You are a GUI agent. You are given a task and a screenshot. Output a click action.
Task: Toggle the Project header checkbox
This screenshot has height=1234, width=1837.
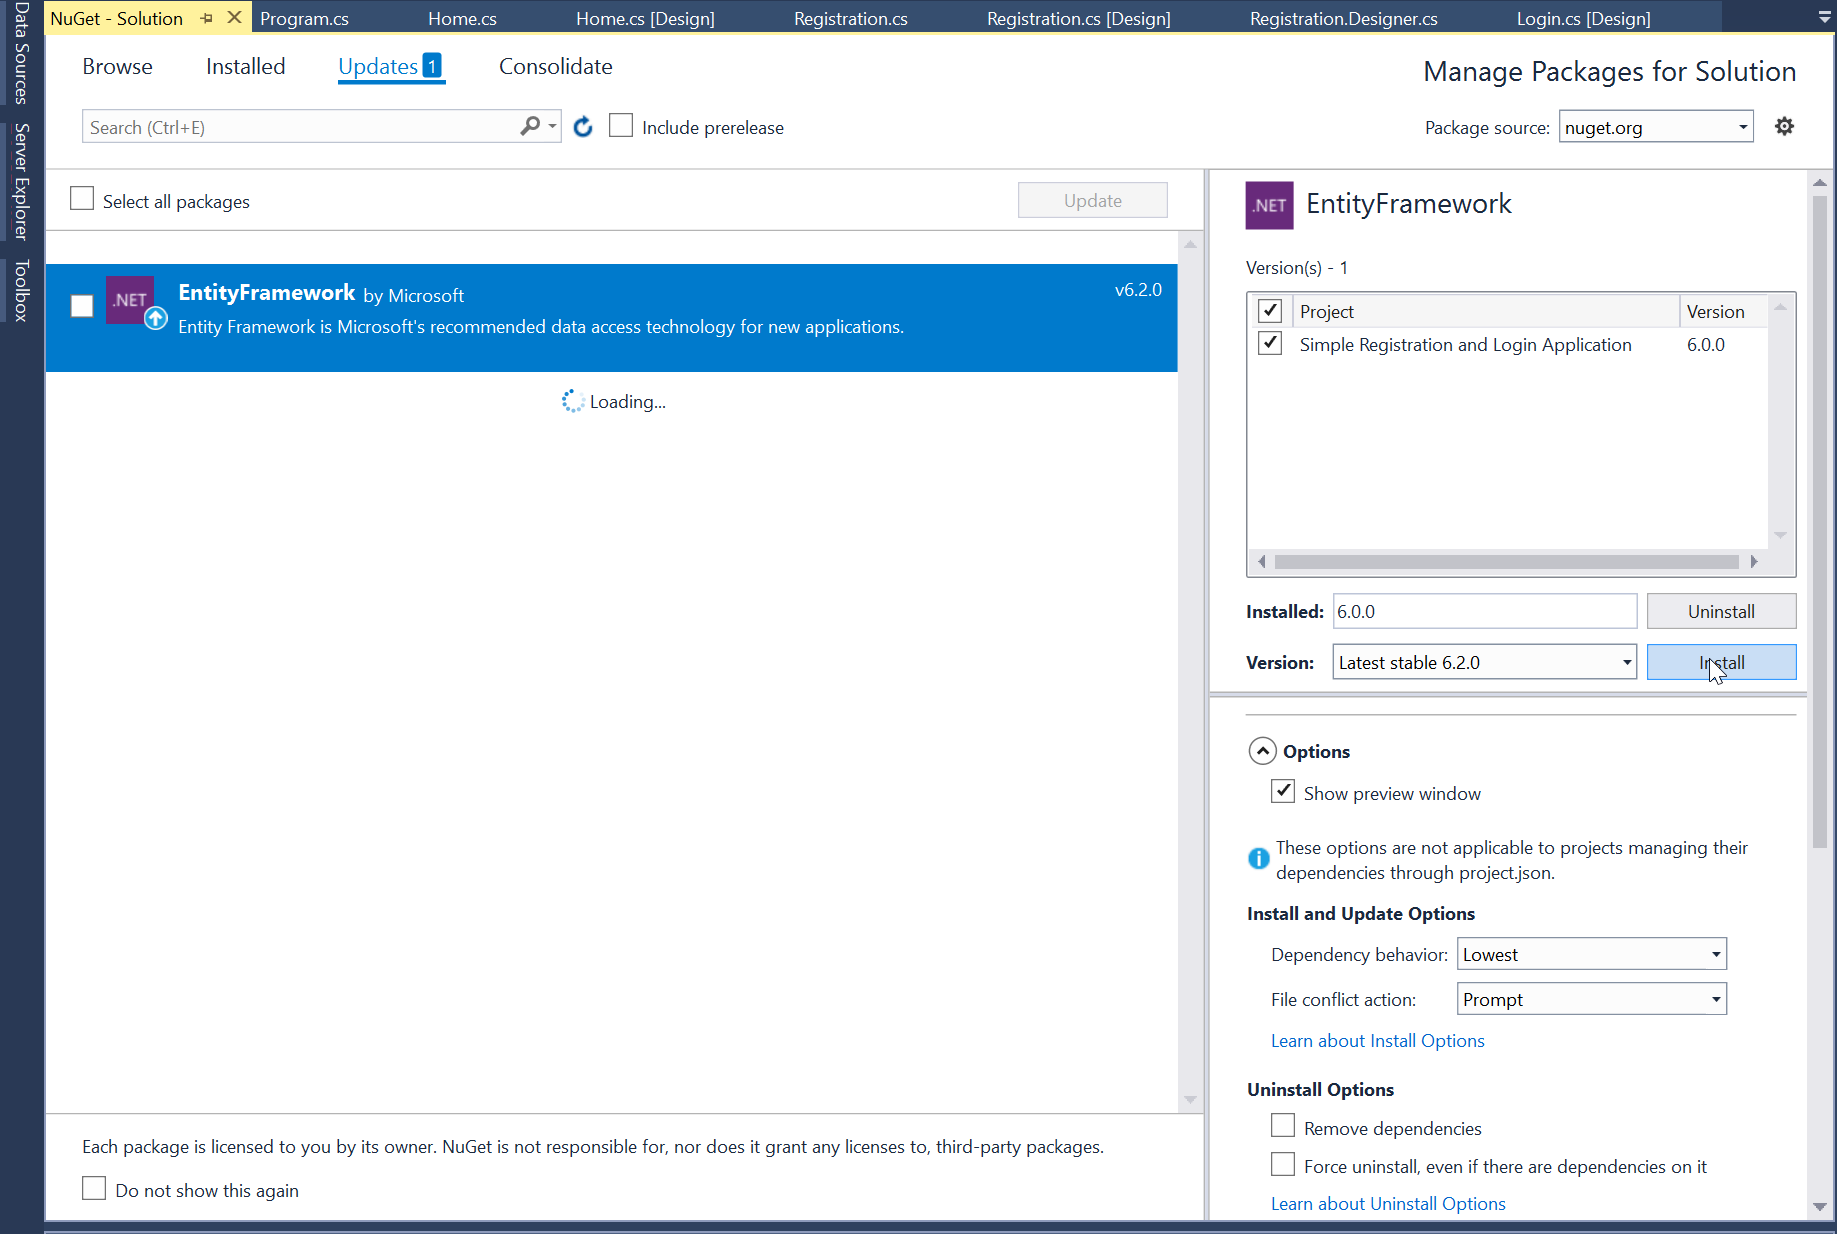tap(1270, 311)
